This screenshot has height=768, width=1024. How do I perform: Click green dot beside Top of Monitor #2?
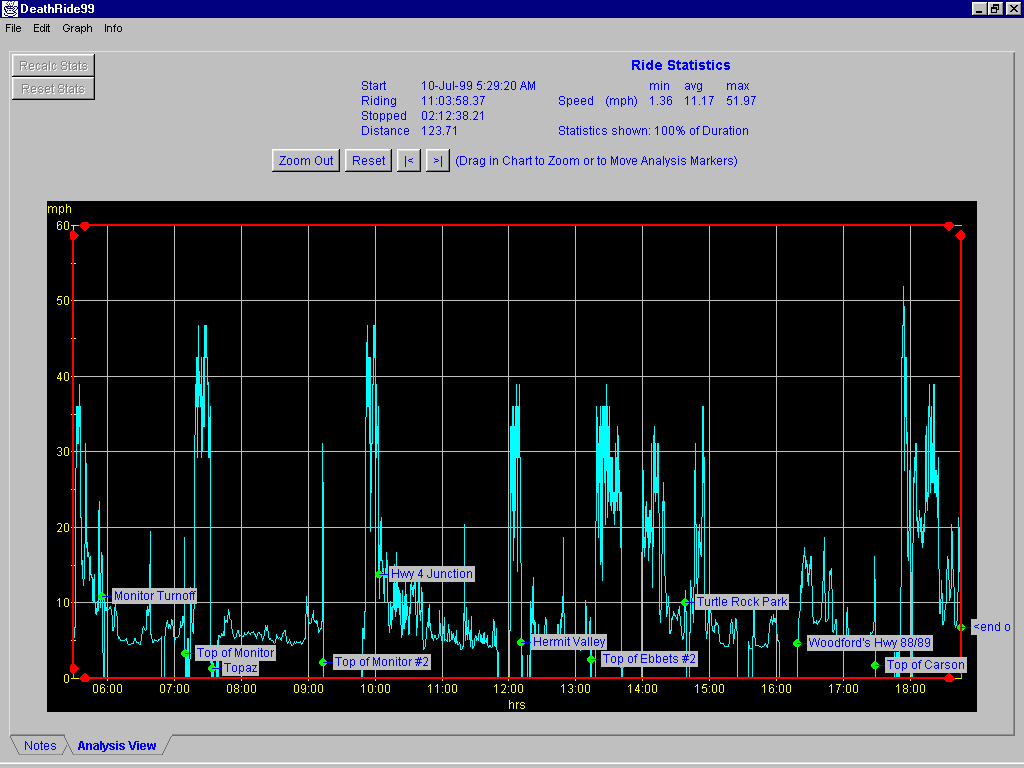coord(323,662)
